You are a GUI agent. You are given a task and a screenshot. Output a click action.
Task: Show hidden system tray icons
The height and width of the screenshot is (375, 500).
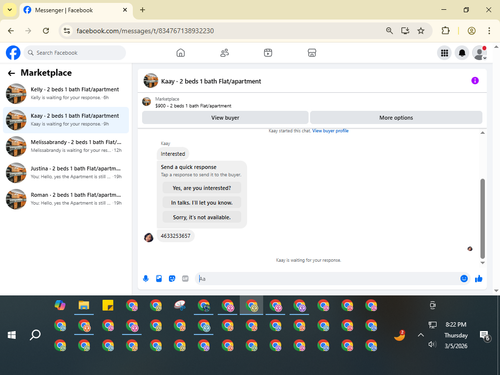pos(421,335)
